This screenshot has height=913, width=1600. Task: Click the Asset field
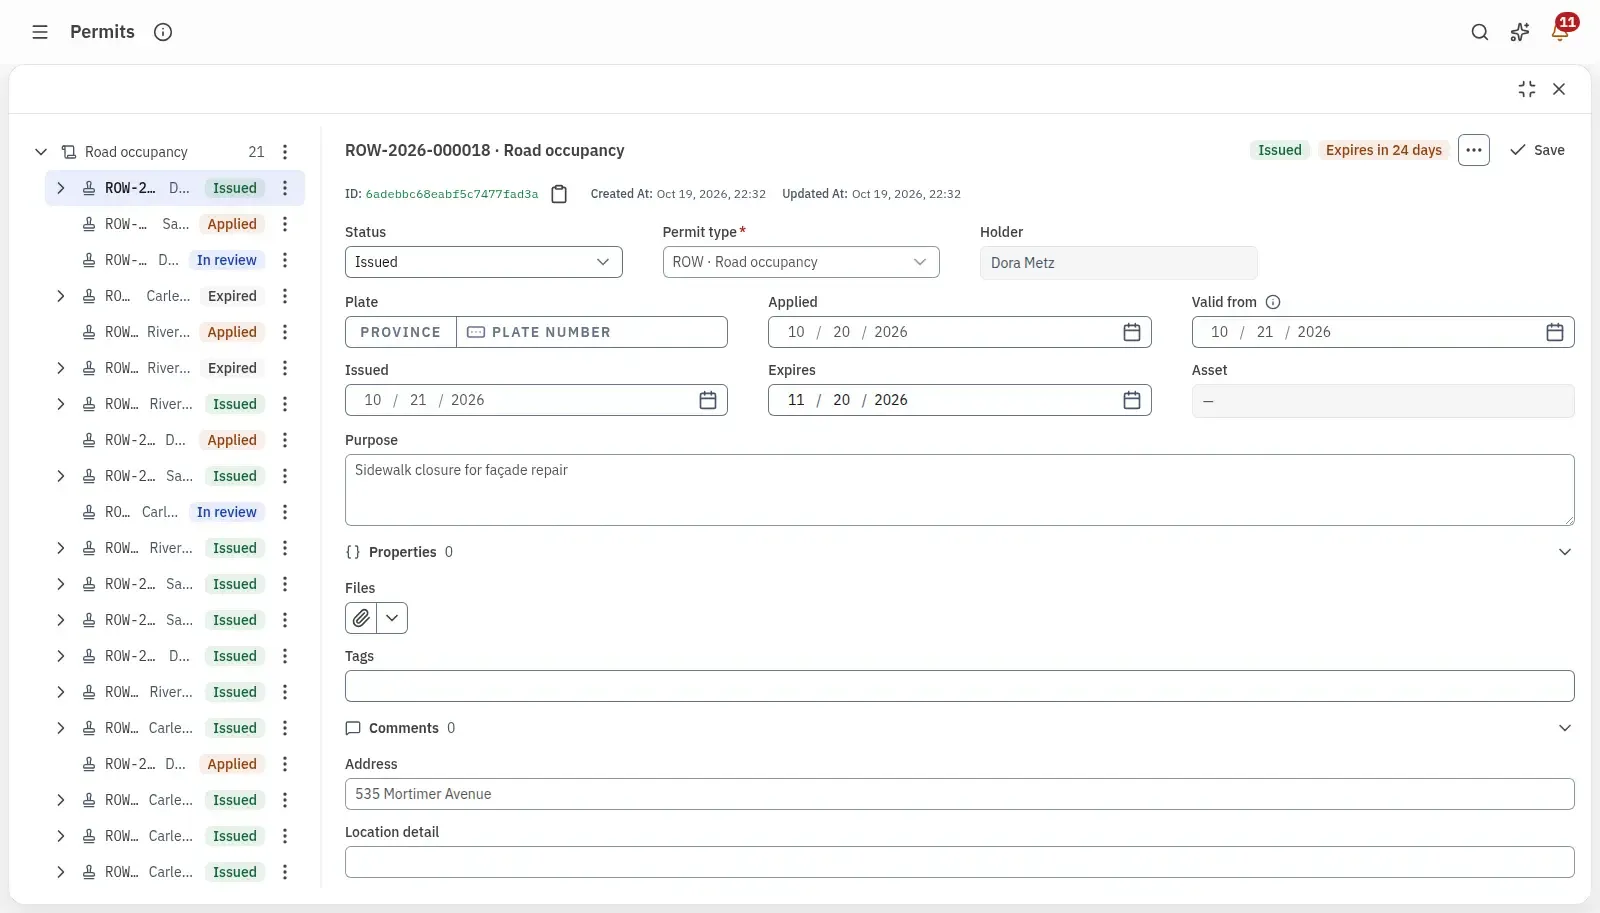pos(1383,401)
